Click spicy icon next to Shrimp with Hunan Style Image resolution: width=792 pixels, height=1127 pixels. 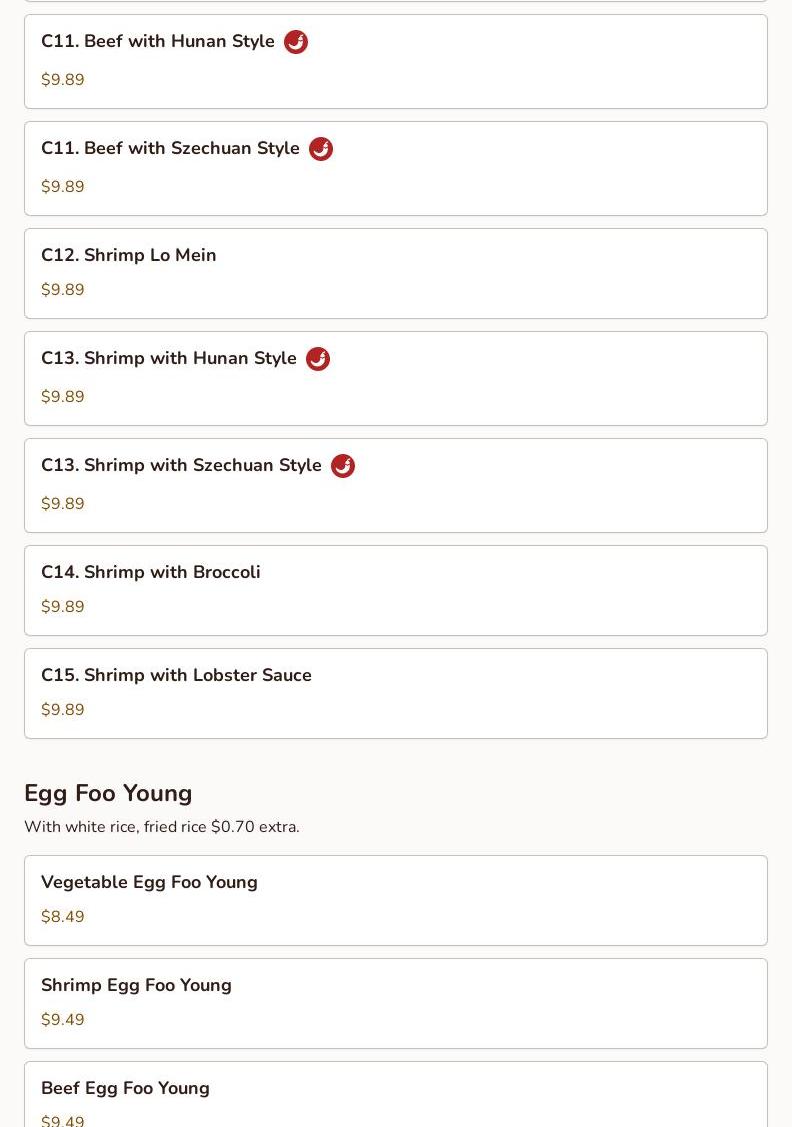318,359
